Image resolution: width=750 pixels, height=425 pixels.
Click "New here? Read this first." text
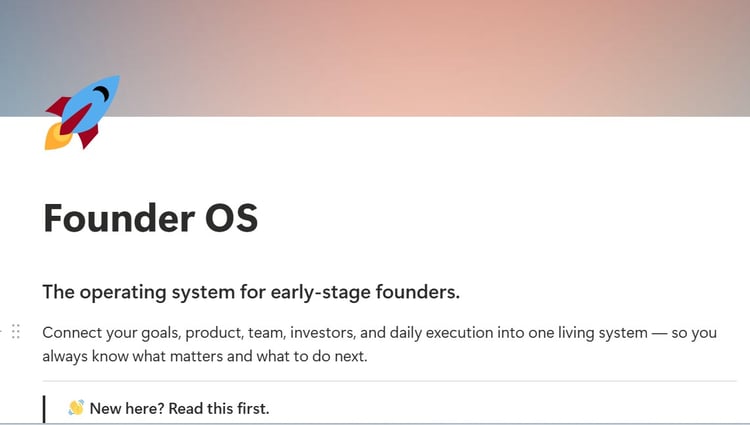click(x=179, y=408)
